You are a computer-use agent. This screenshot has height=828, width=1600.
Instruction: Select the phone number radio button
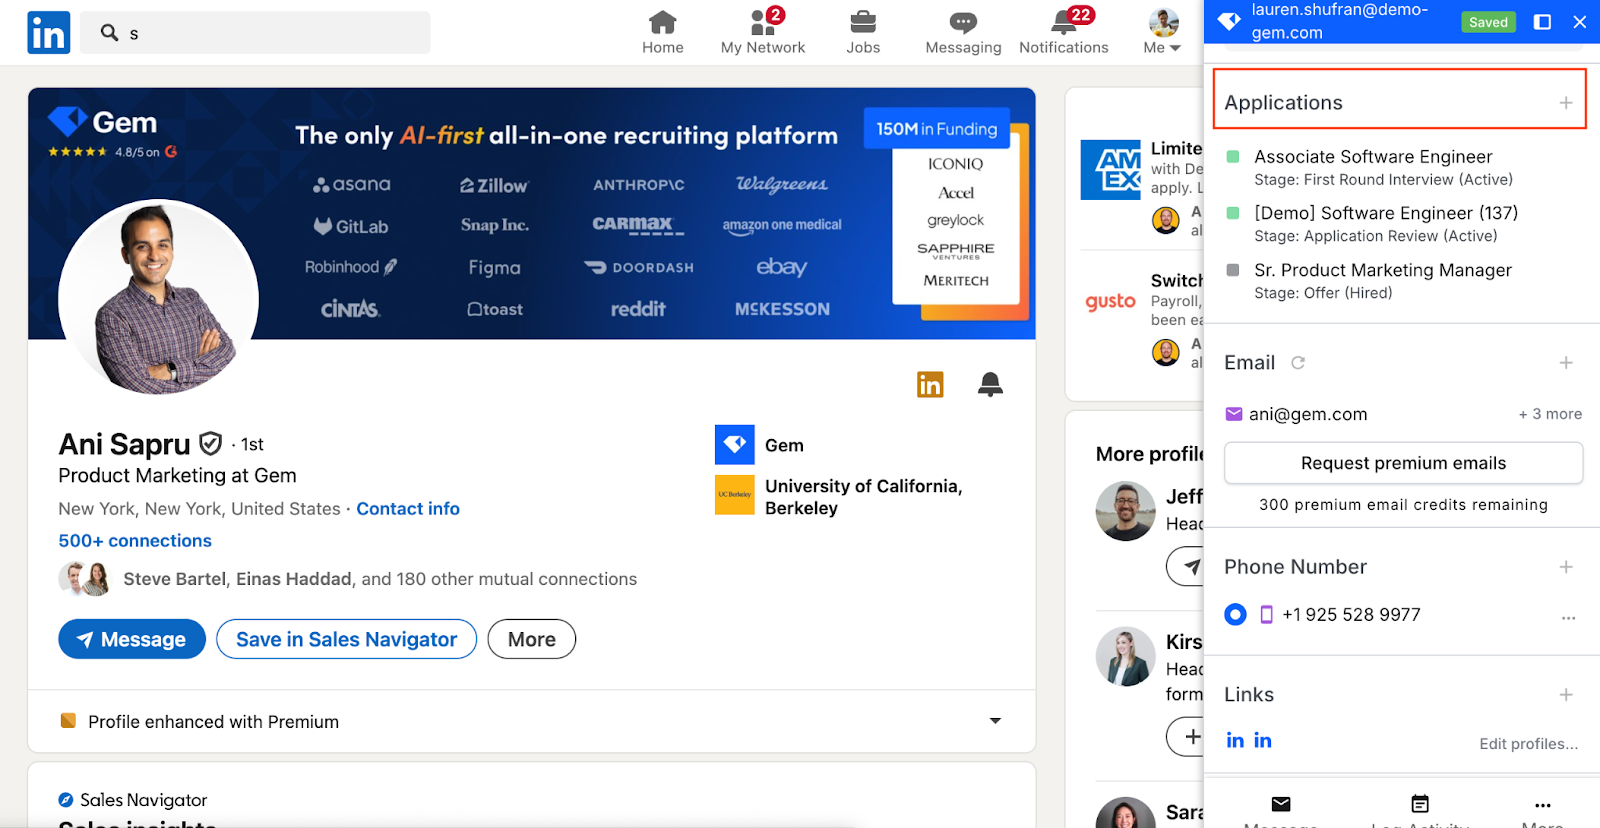pyautogui.click(x=1235, y=614)
